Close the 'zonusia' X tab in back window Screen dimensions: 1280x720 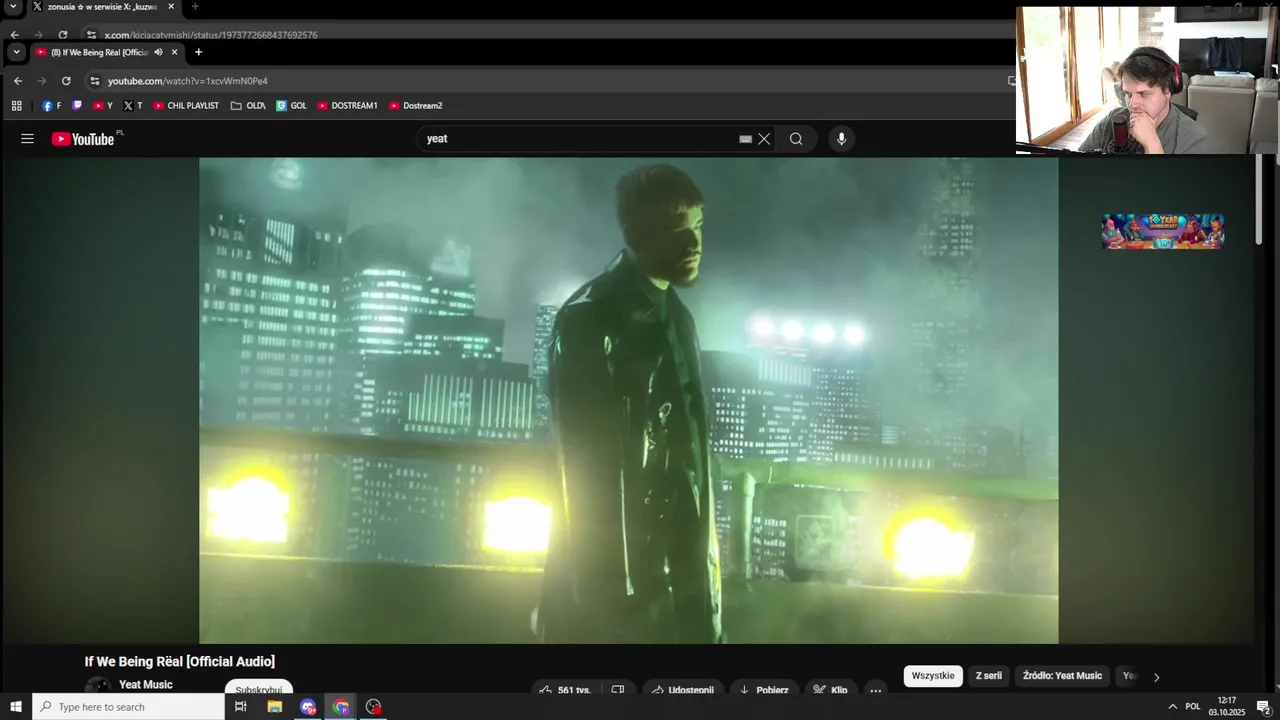pyautogui.click(x=171, y=6)
